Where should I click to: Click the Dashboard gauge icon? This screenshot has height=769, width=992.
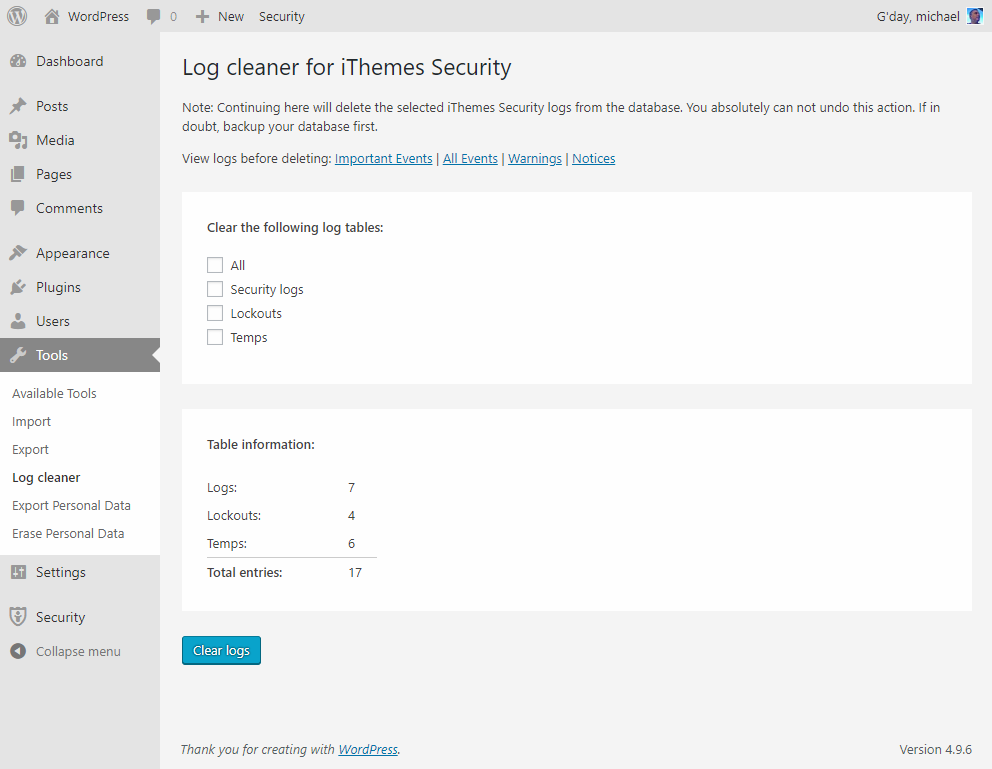pos(18,61)
